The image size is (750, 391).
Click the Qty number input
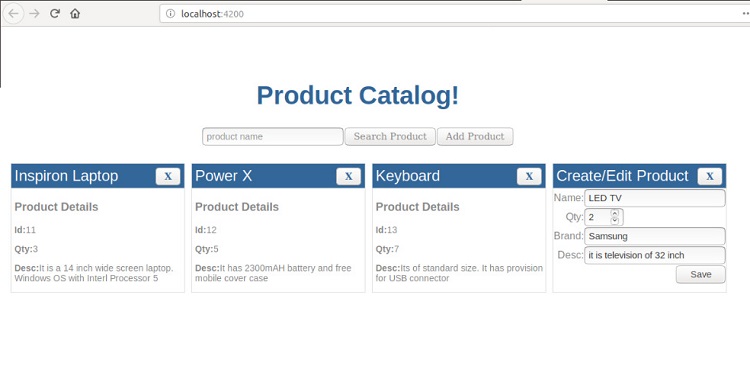coord(604,217)
